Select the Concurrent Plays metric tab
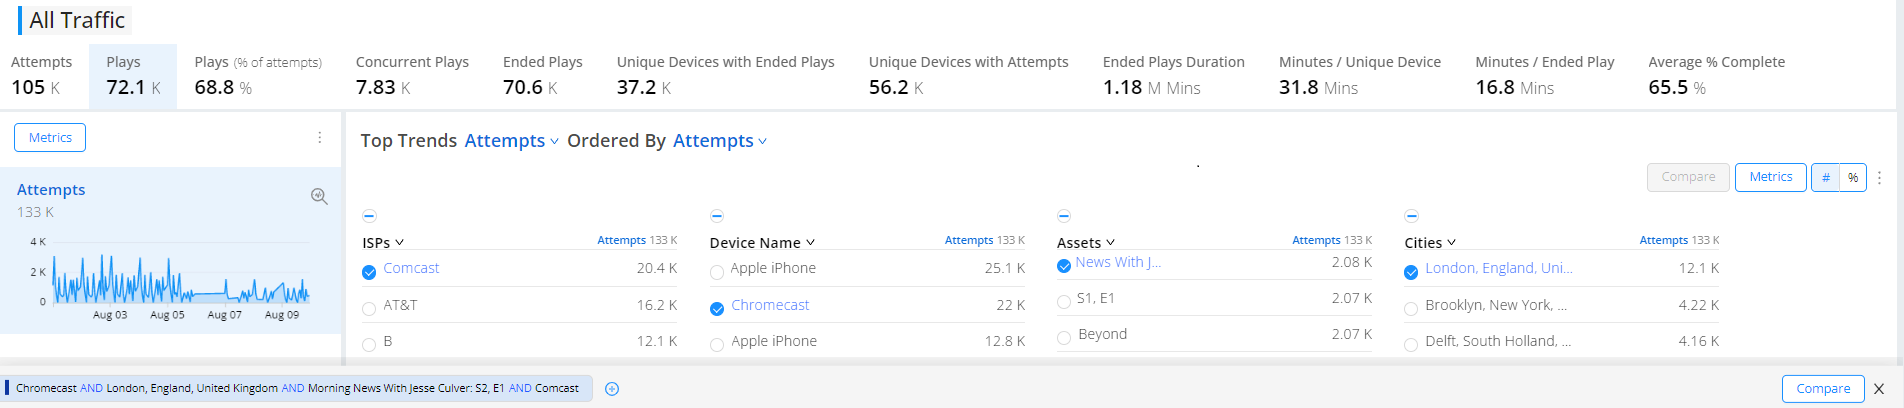The width and height of the screenshot is (1904, 408). pyautogui.click(x=412, y=76)
